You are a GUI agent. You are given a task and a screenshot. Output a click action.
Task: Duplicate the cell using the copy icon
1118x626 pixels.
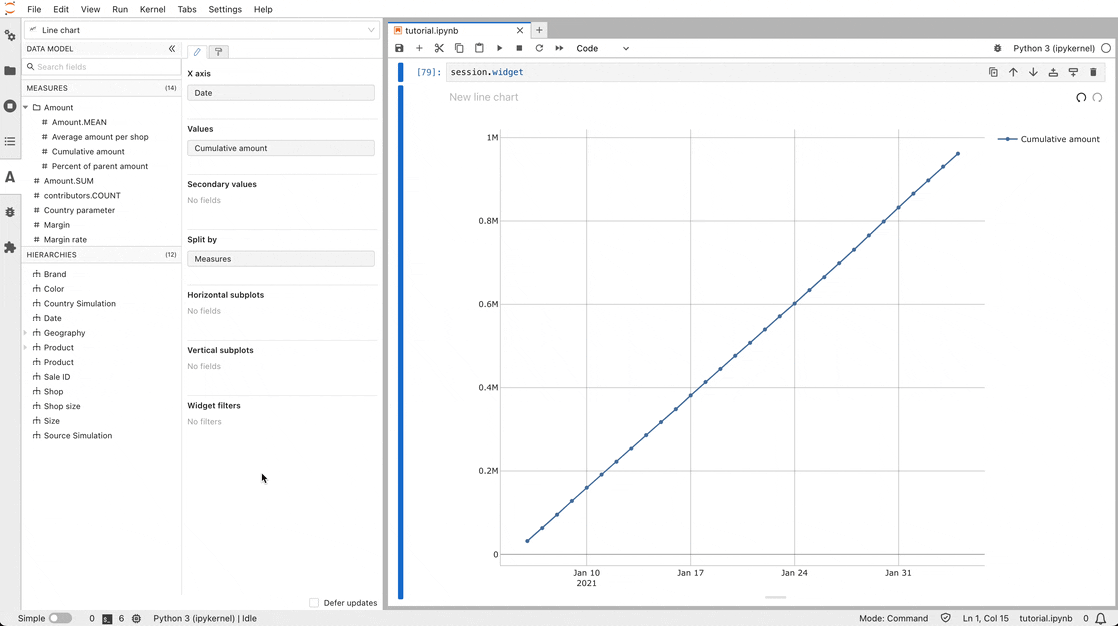point(993,72)
